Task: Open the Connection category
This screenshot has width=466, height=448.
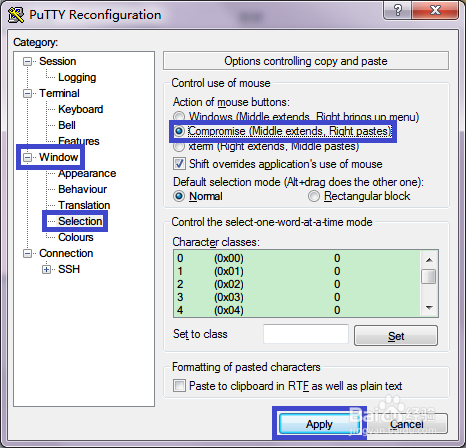Action: pyautogui.click(x=66, y=253)
